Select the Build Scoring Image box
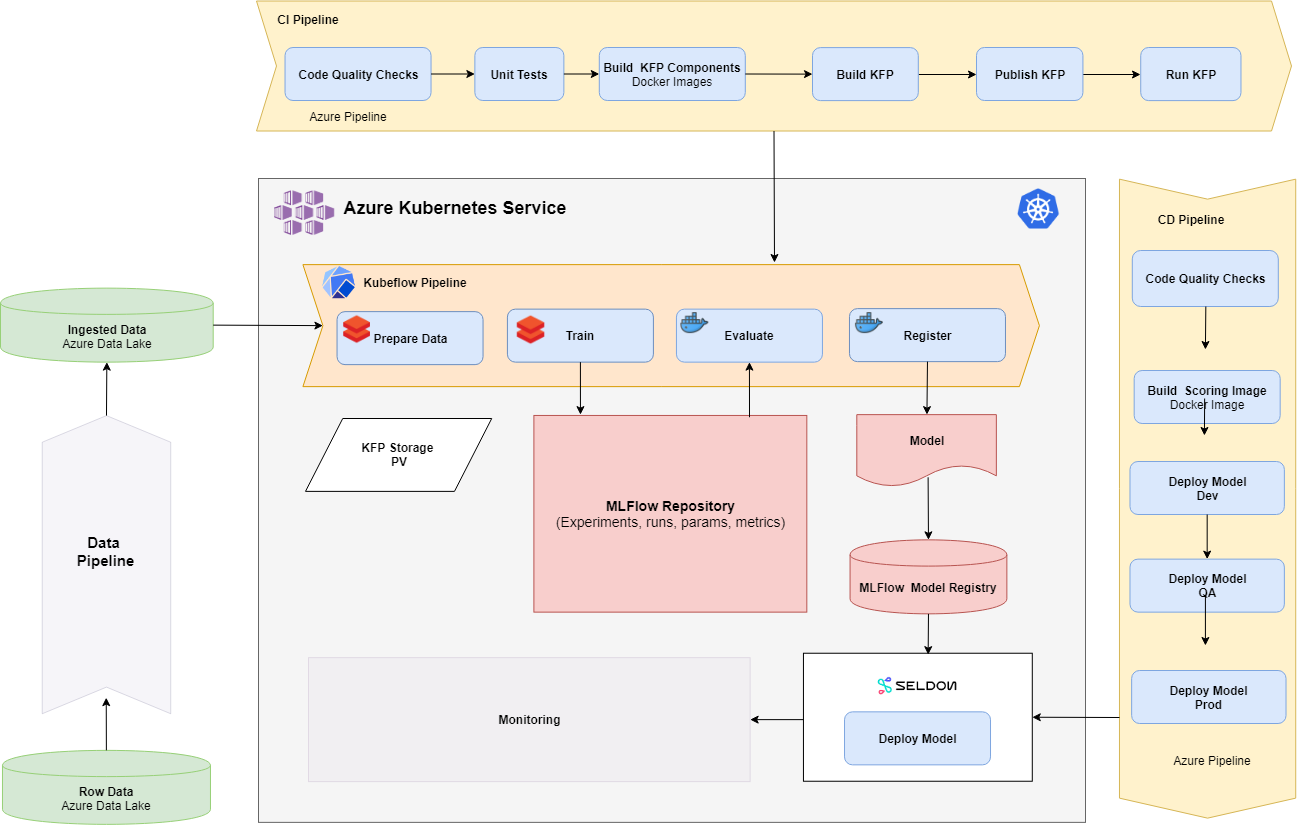This screenshot has height=825, width=1297. 1207,397
